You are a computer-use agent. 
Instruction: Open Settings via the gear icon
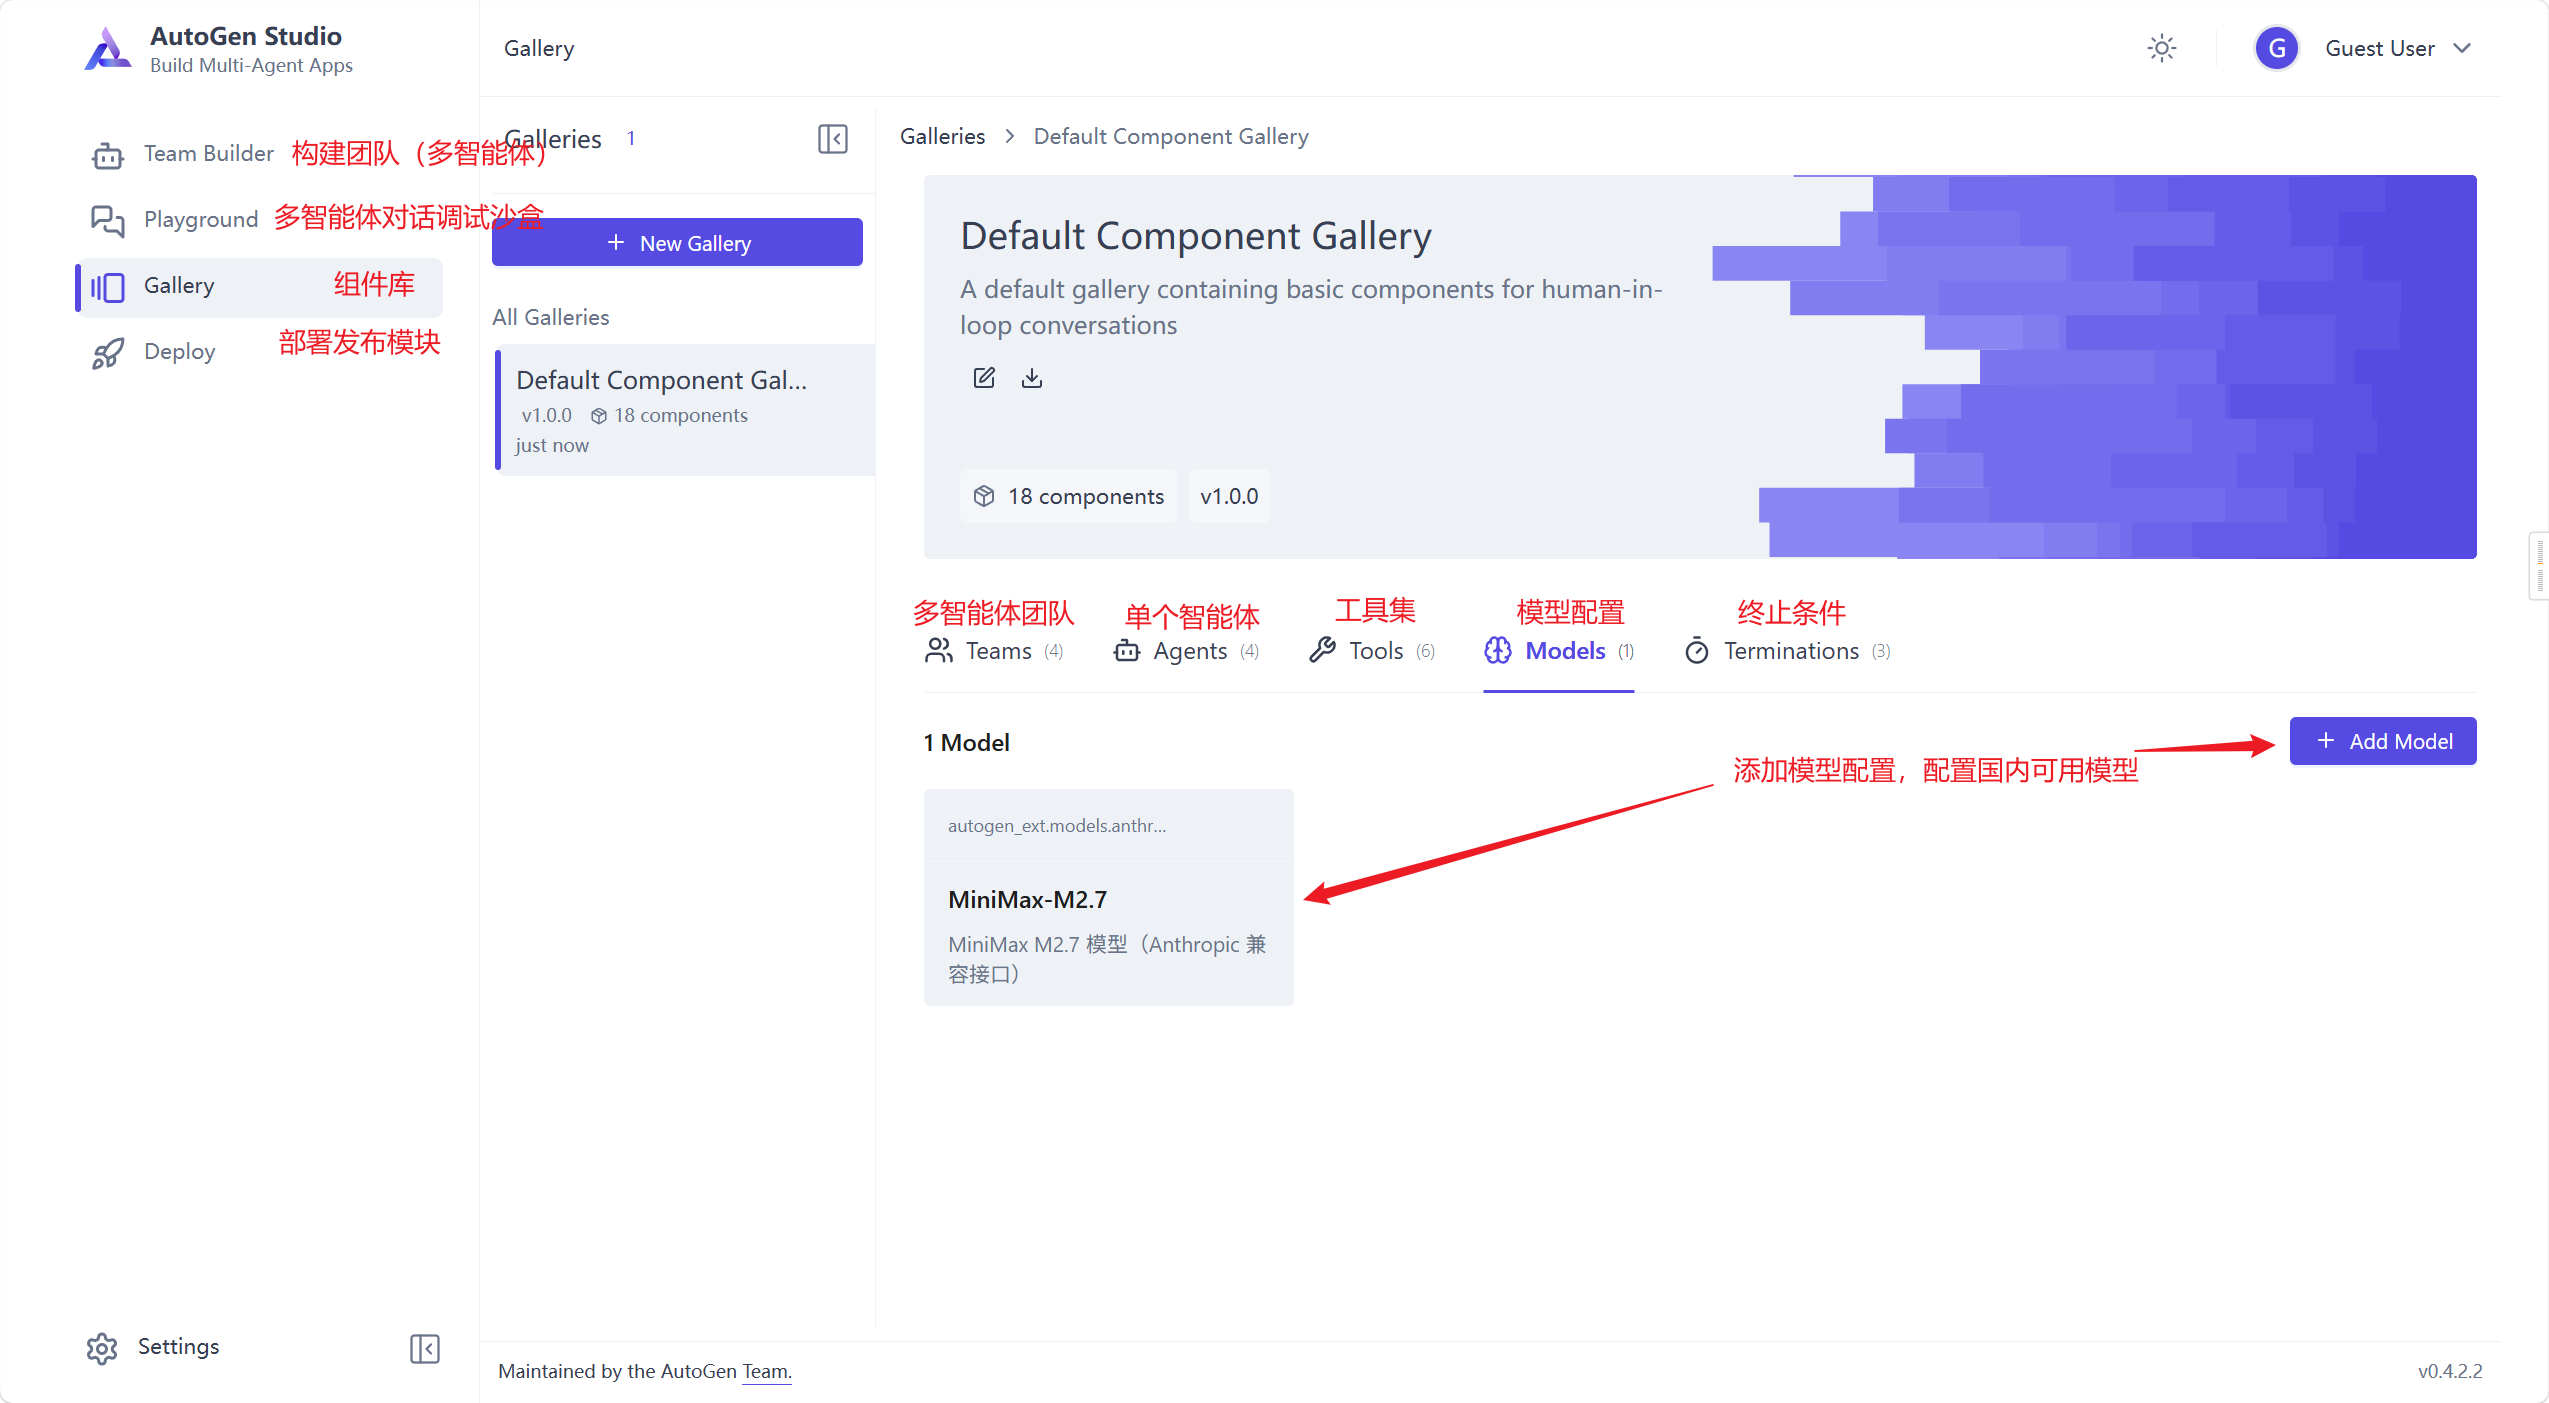tap(102, 1348)
